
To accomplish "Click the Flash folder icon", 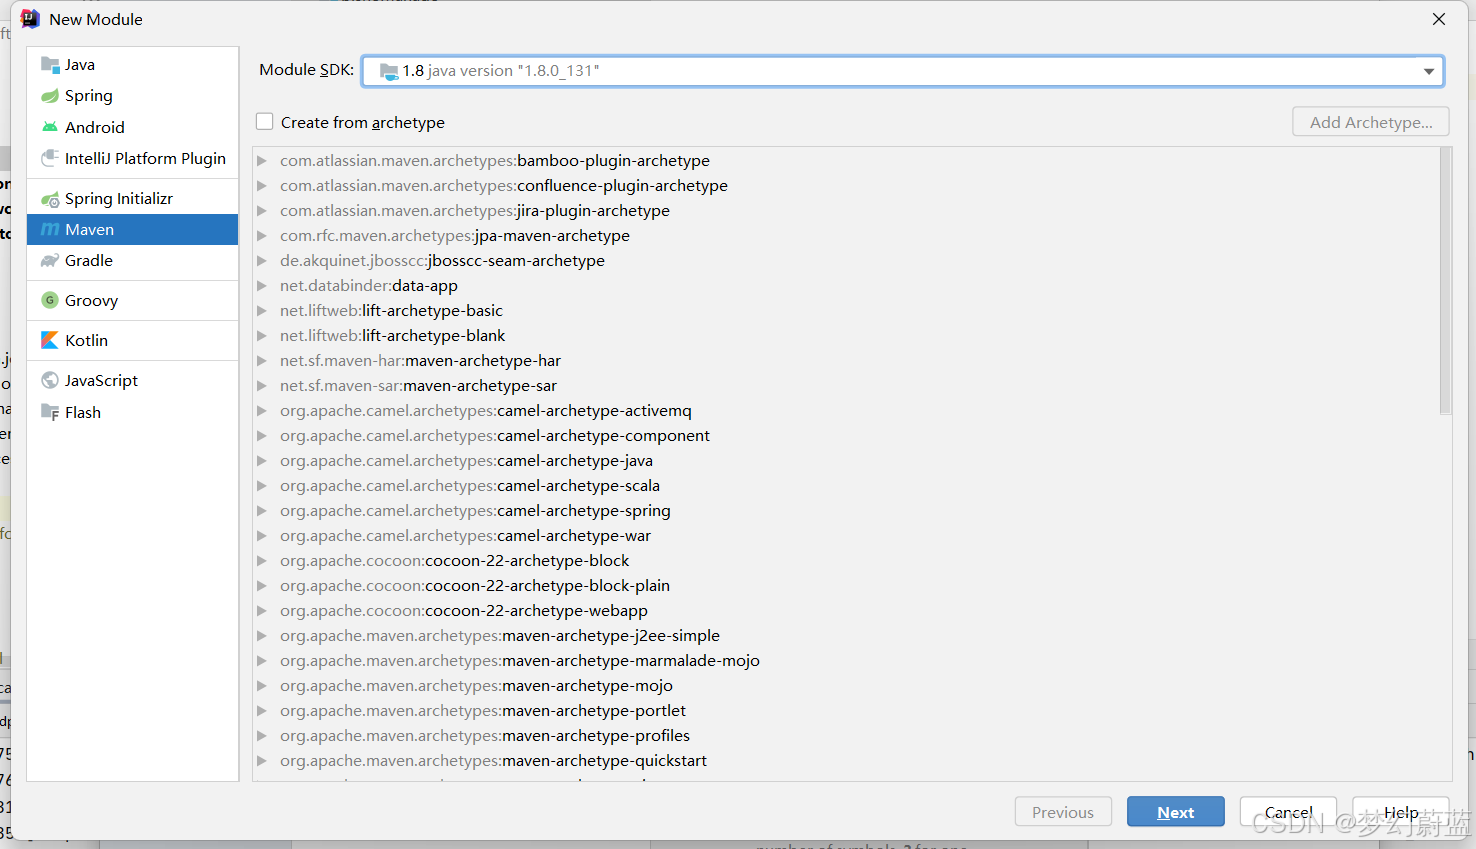I will pyautogui.click(x=50, y=412).
